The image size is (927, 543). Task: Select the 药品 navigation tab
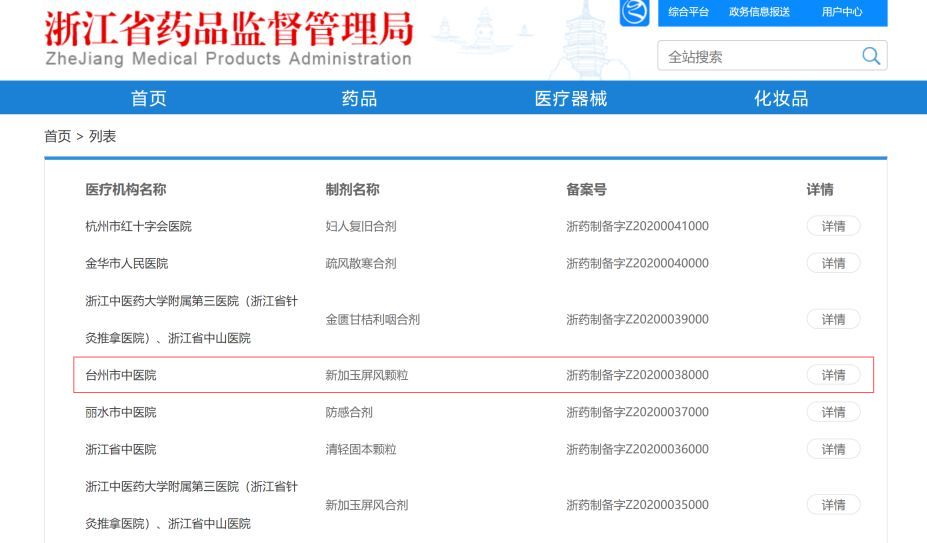(x=359, y=98)
